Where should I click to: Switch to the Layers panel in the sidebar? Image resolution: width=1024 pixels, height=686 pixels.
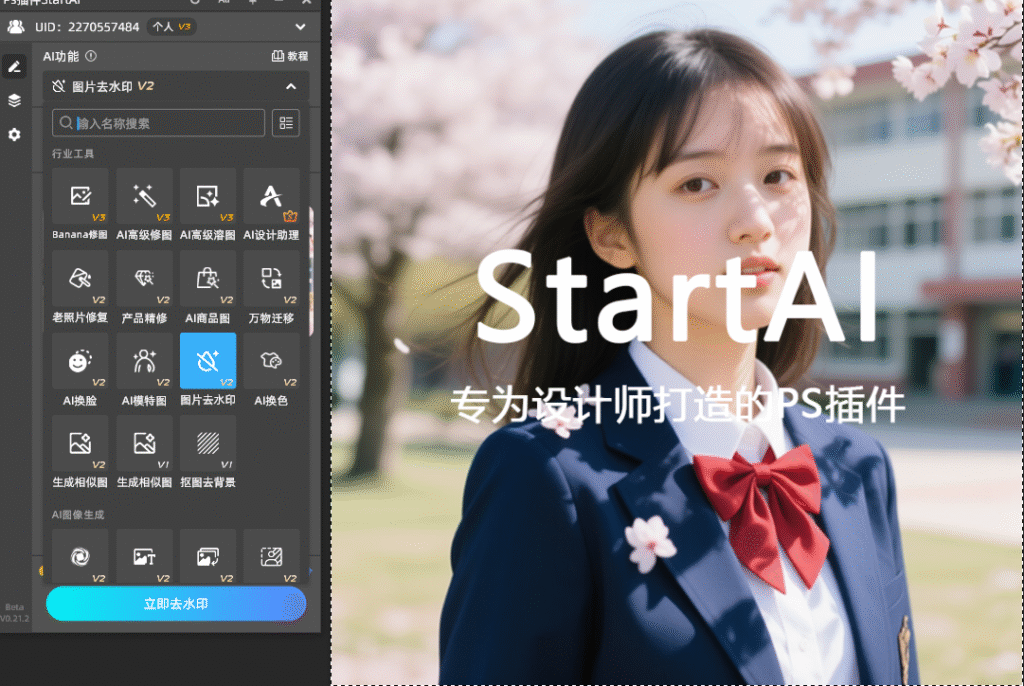click(x=13, y=100)
